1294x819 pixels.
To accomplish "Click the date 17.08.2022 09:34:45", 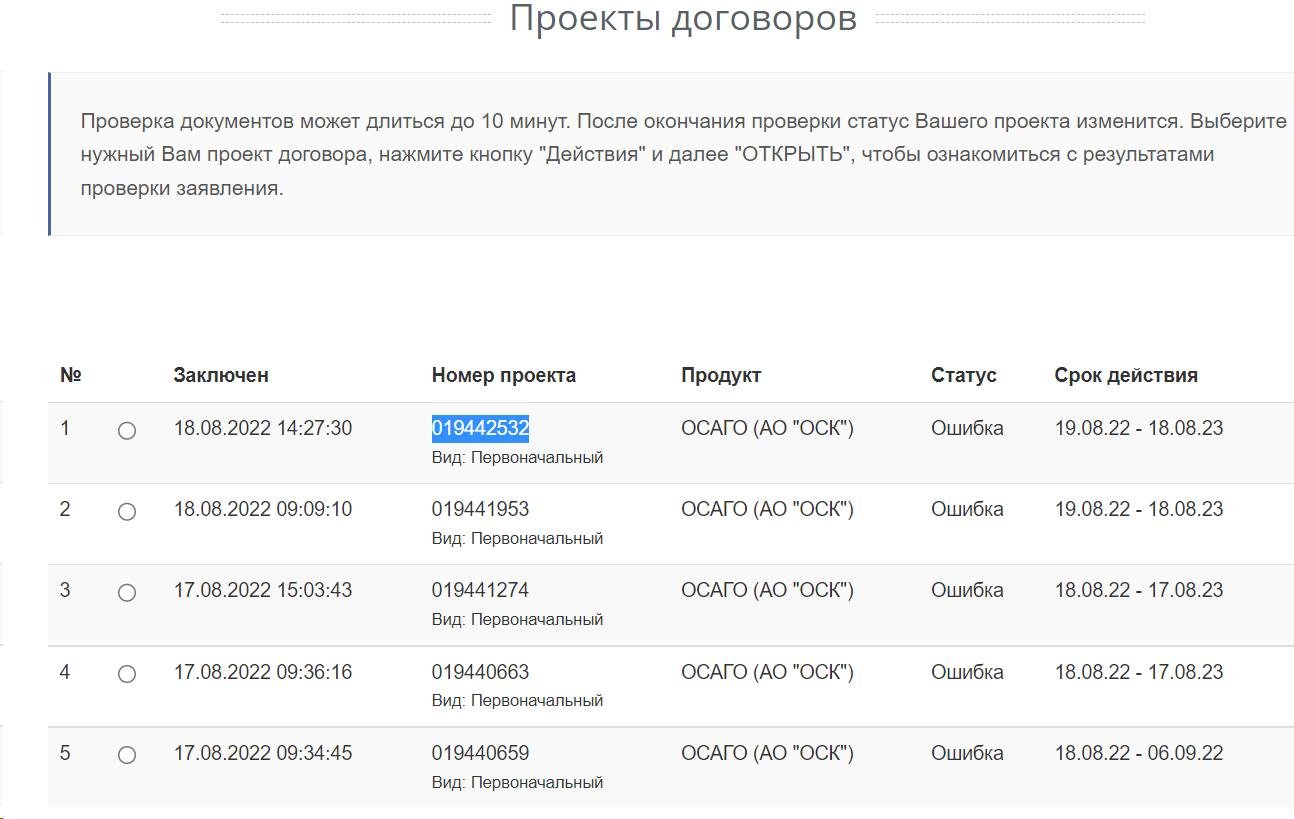I will [x=263, y=753].
